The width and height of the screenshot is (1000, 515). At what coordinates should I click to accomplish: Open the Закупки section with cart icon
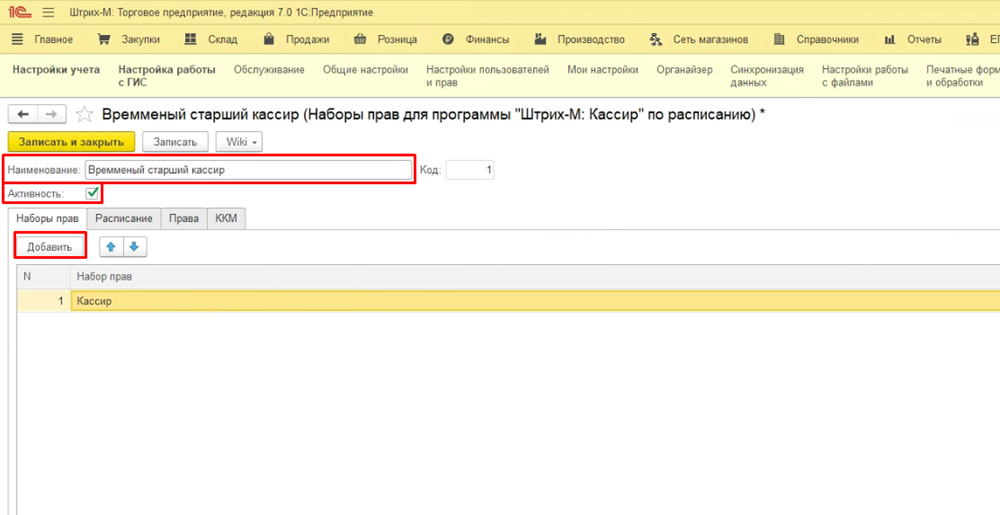(129, 40)
